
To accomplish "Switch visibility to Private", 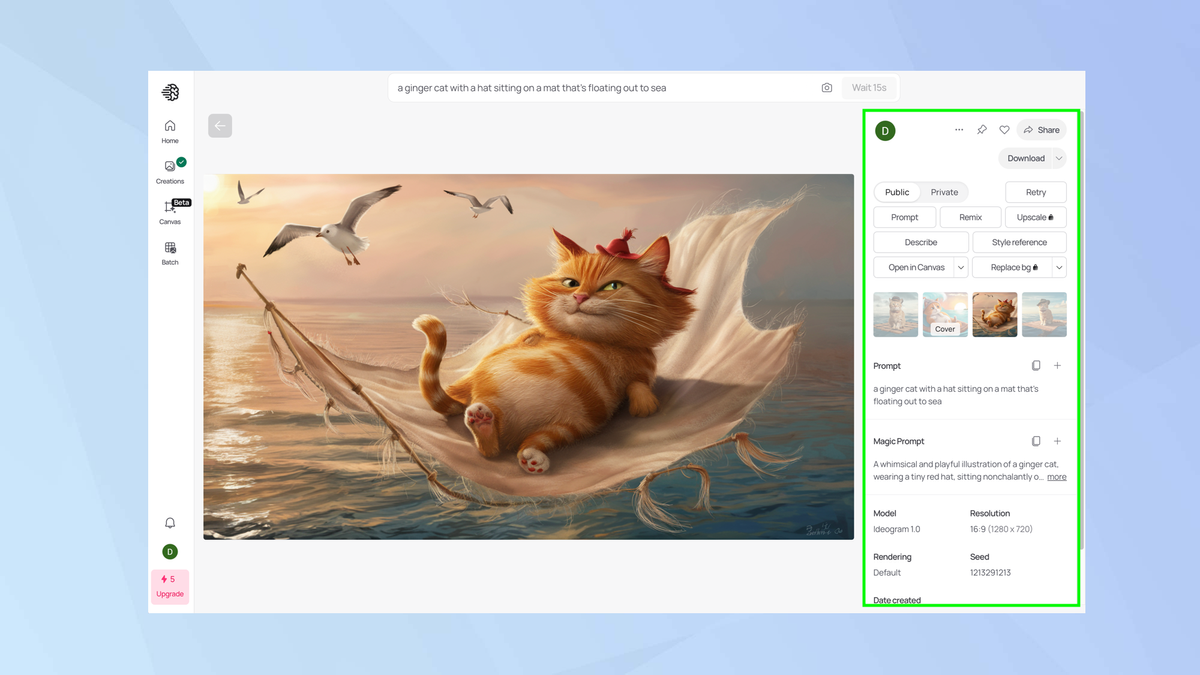I will pyautogui.click(x=944, y=192).
